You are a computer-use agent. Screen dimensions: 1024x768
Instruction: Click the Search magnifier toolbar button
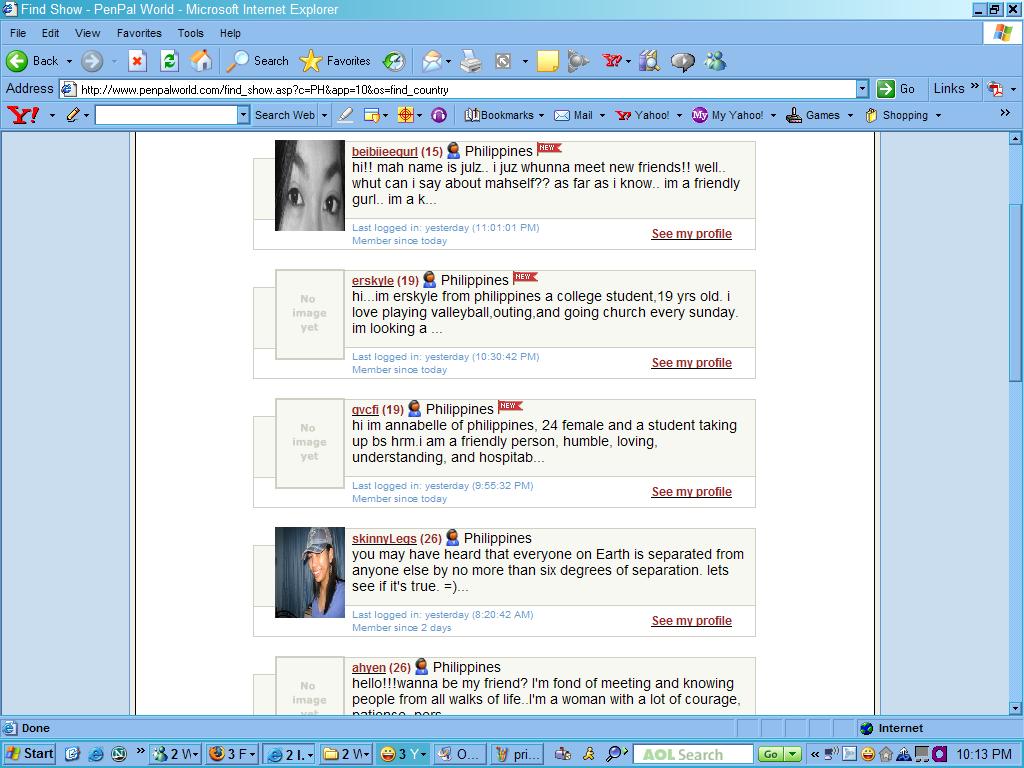pos(258,61)
